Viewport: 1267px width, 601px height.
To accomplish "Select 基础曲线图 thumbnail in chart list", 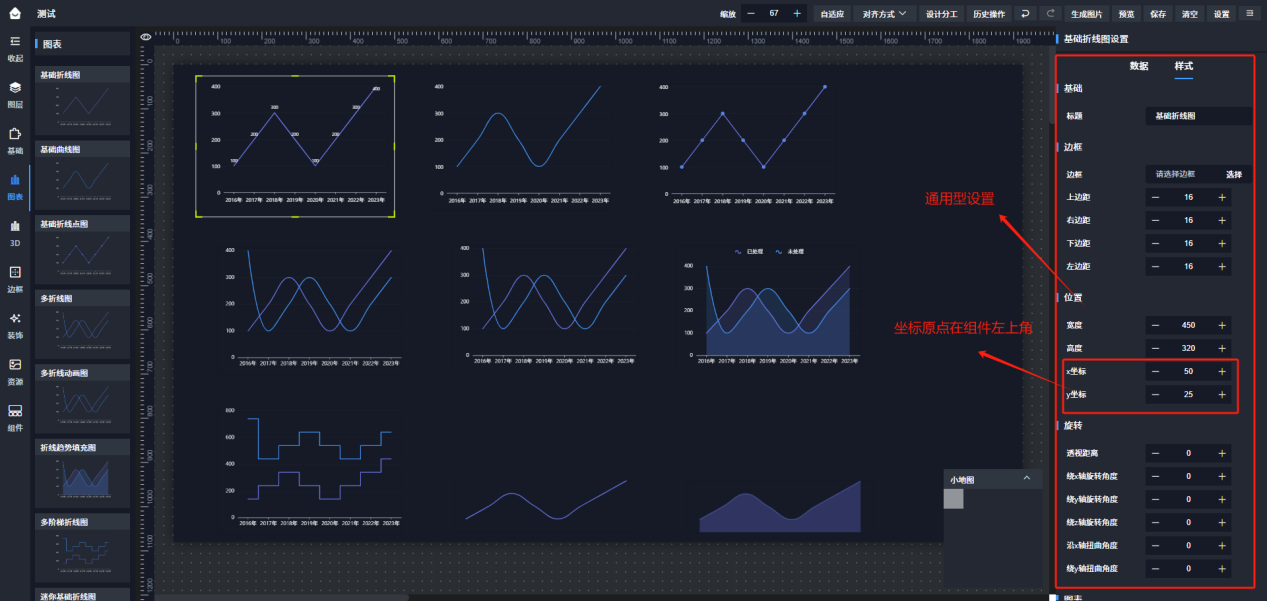I will click(x=83, y=175).
